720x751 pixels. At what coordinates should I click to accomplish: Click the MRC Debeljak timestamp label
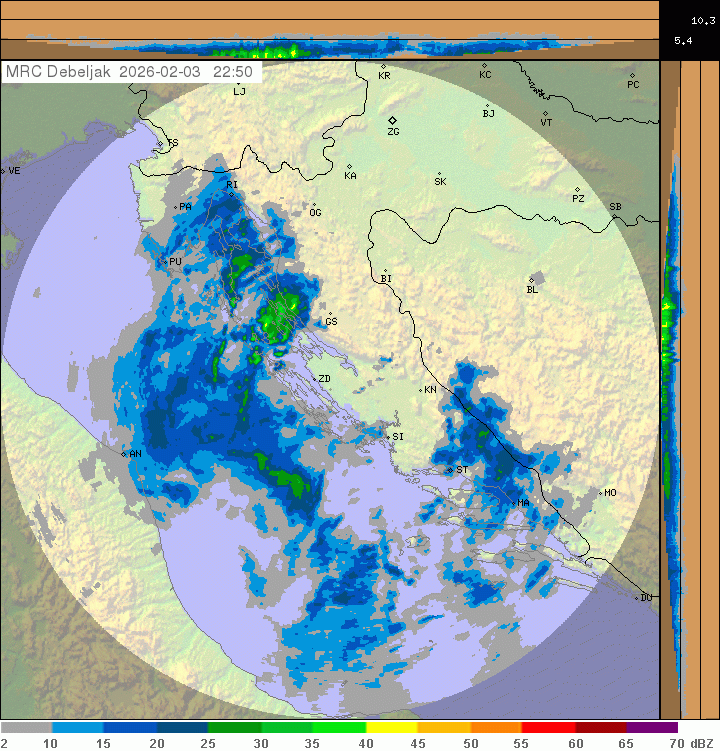[x=129, y=72]
